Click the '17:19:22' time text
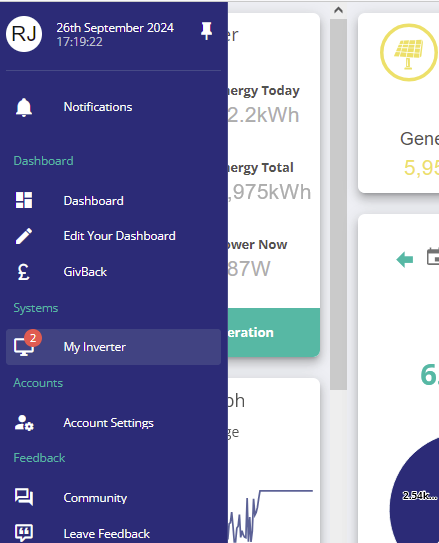 pyautogui.click(x=79, y=42)
